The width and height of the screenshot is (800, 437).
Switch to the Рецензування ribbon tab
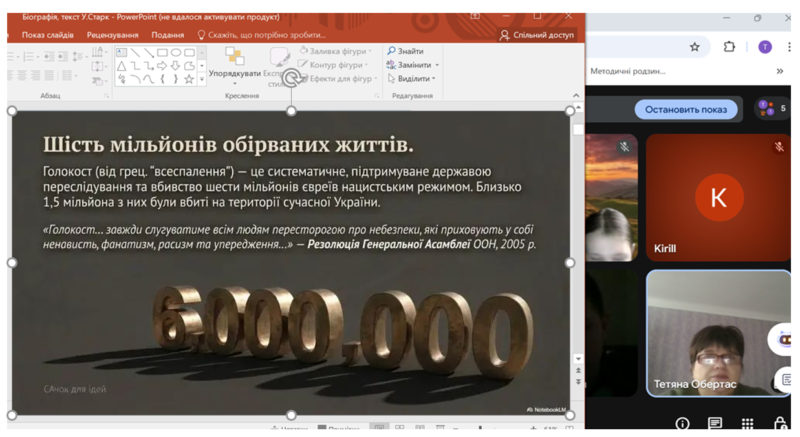[112, 35]
